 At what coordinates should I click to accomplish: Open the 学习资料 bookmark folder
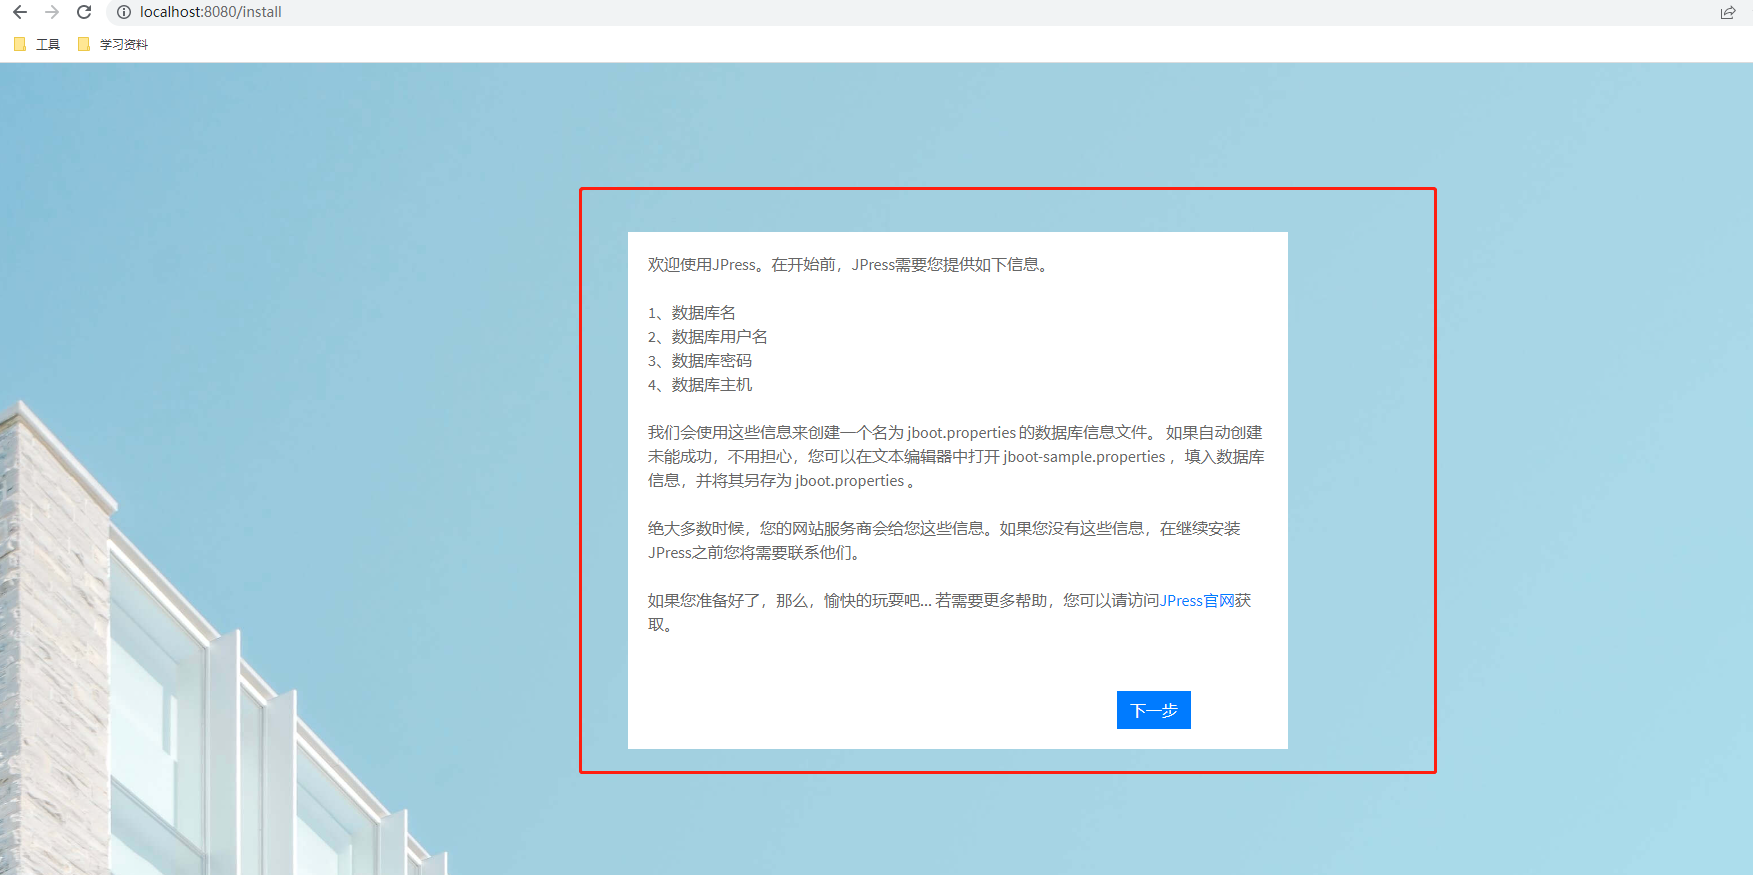113,44
